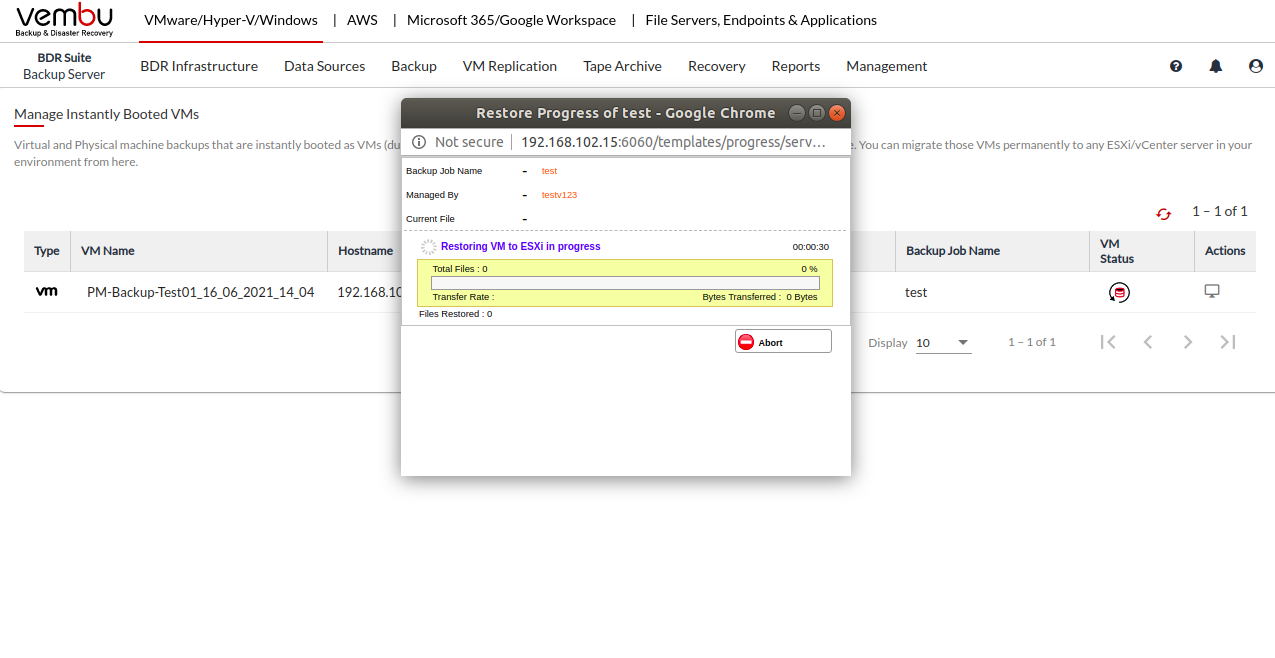
Task: Open the Backup menu
Action: [x=414, y=66]
